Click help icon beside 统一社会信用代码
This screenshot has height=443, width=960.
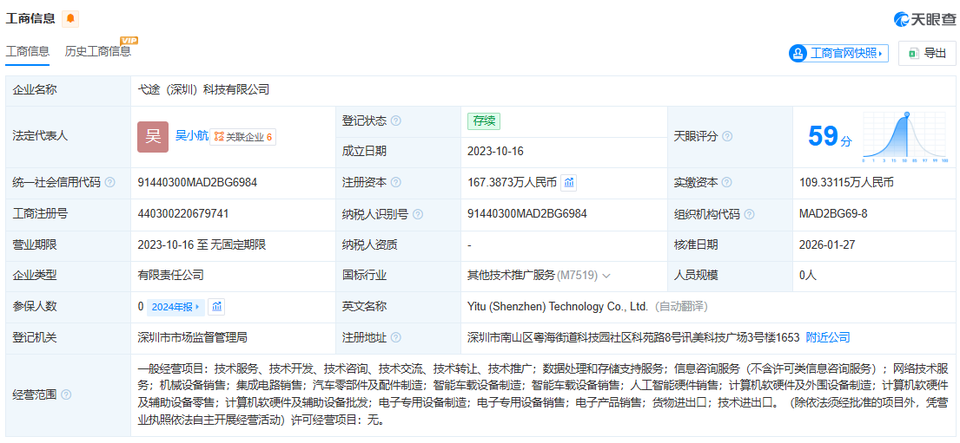pos(110,183)
